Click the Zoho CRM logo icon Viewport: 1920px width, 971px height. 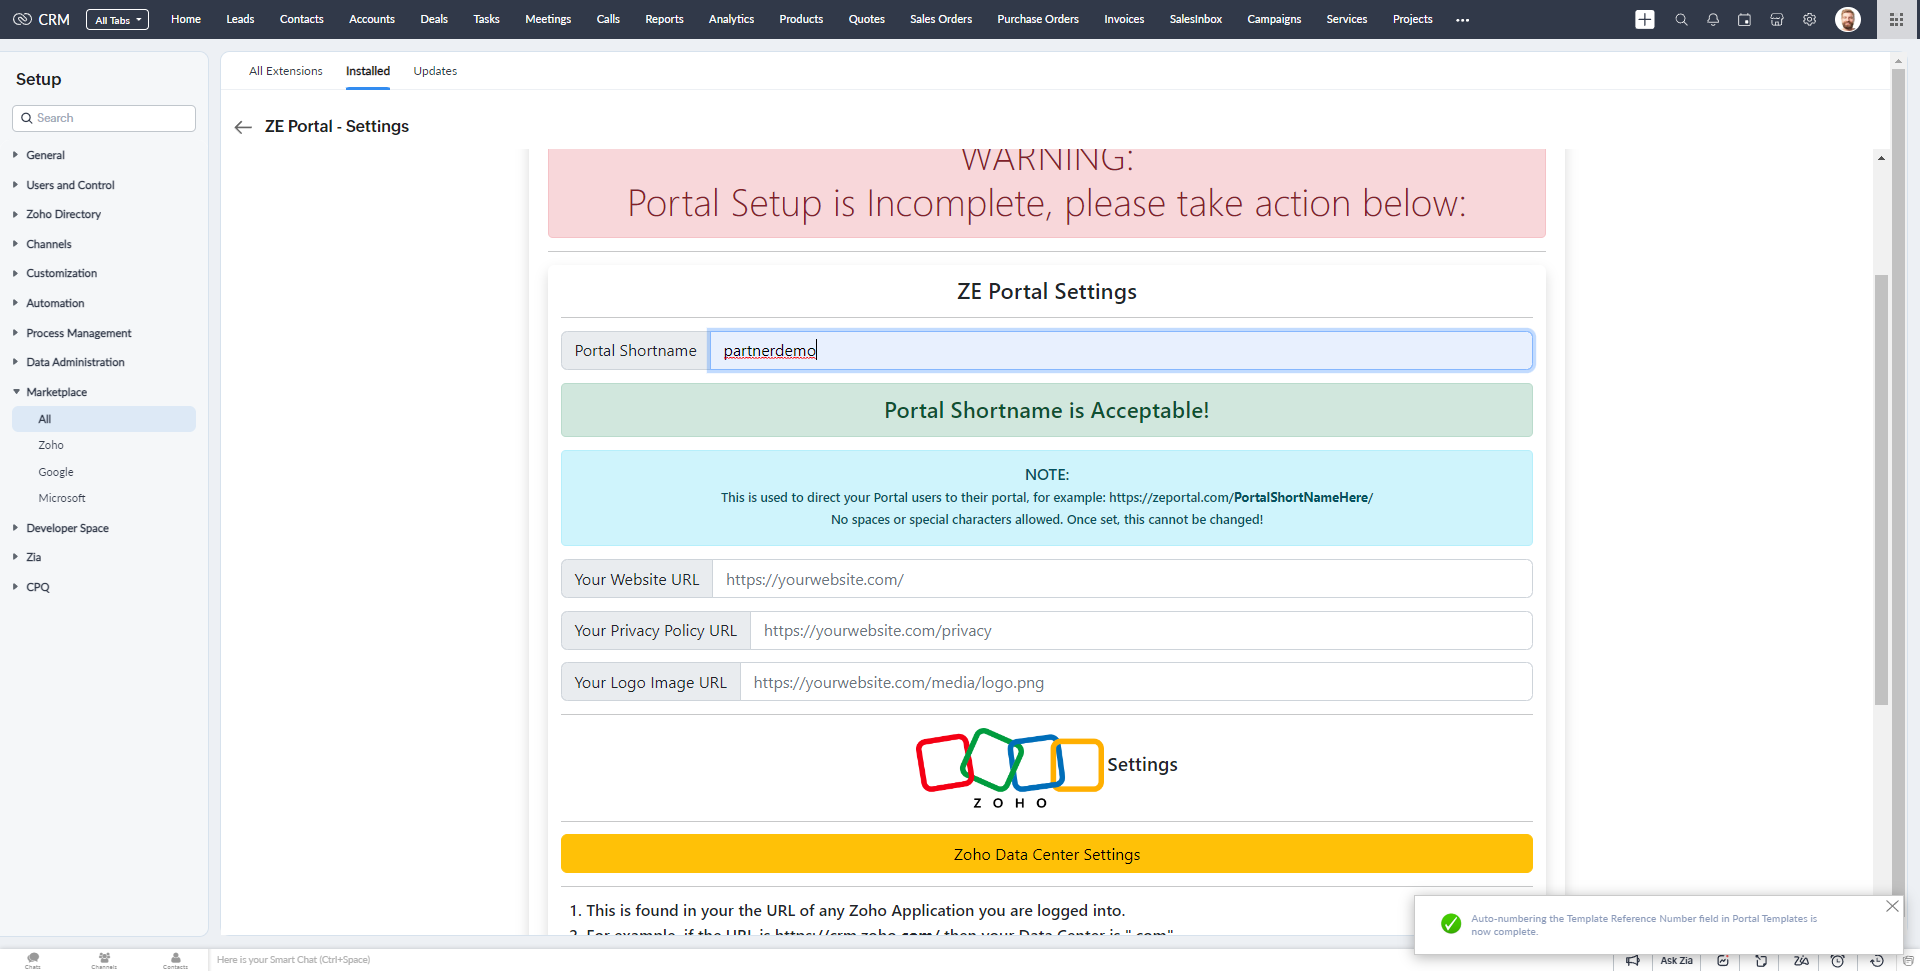(22, 19)
